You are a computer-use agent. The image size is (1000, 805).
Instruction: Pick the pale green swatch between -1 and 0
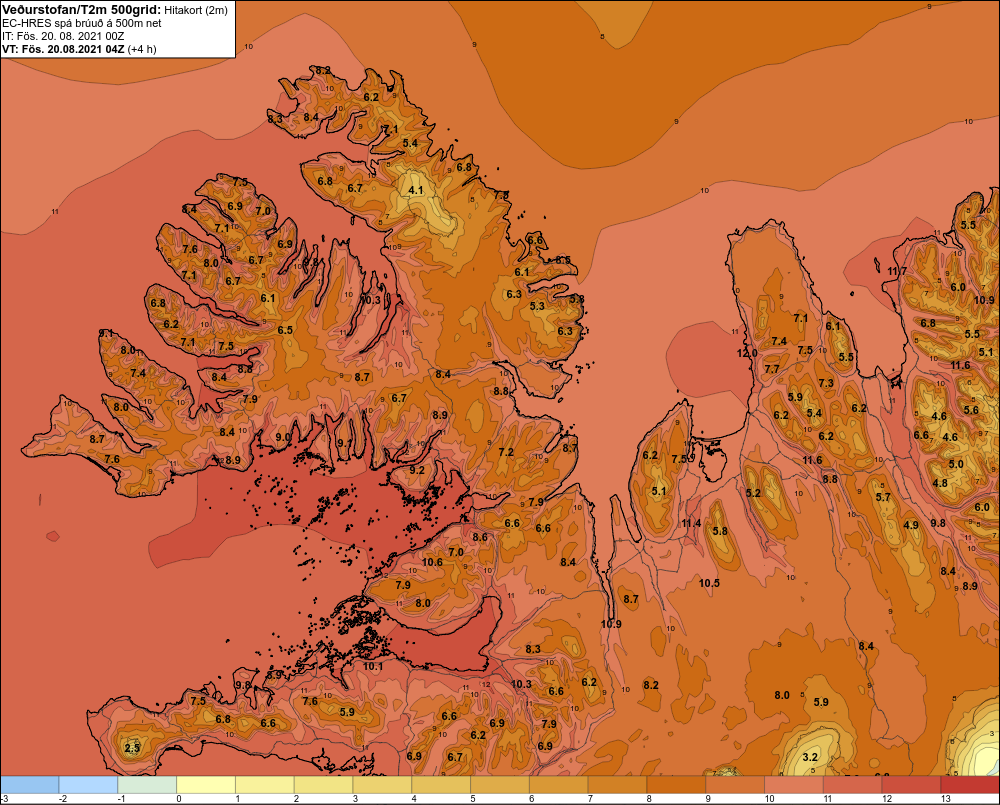147,785
